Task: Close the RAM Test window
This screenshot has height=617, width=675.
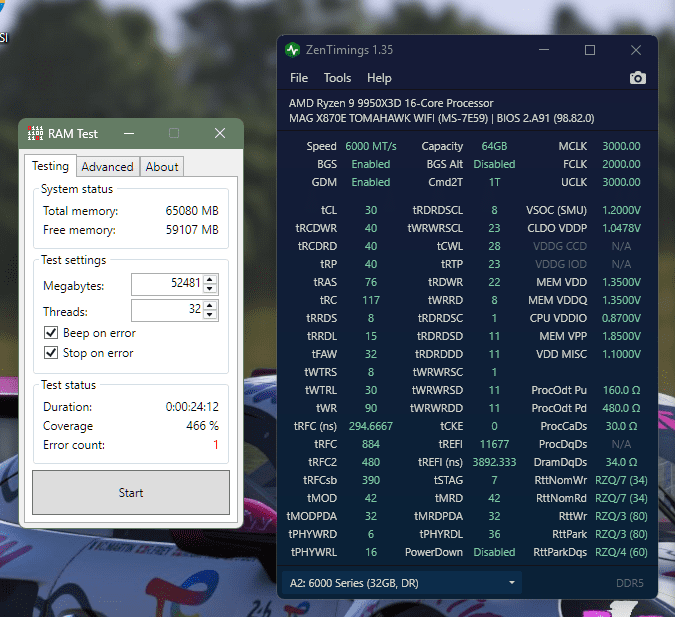Action: pyautogui.click(x=220, y=133)
